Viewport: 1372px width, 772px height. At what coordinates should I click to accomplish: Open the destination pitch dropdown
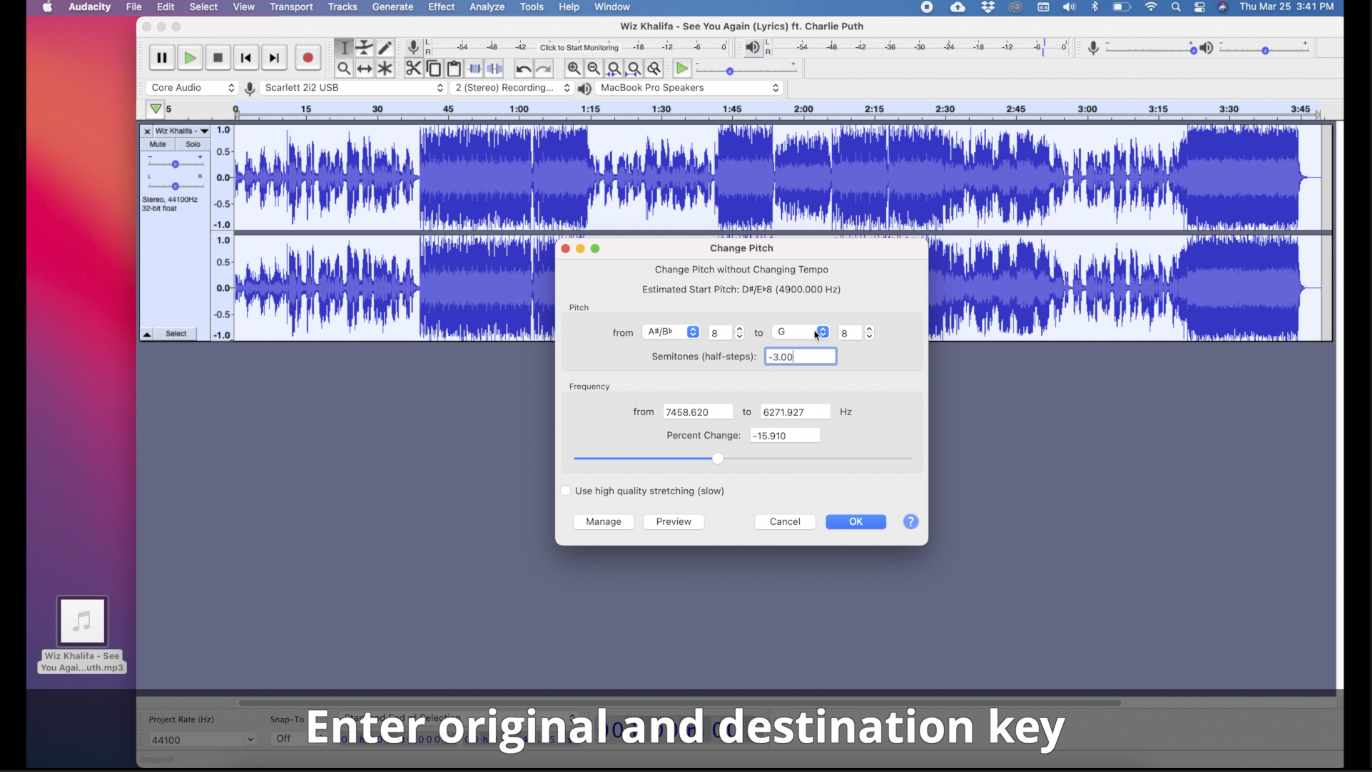[822, 332]
